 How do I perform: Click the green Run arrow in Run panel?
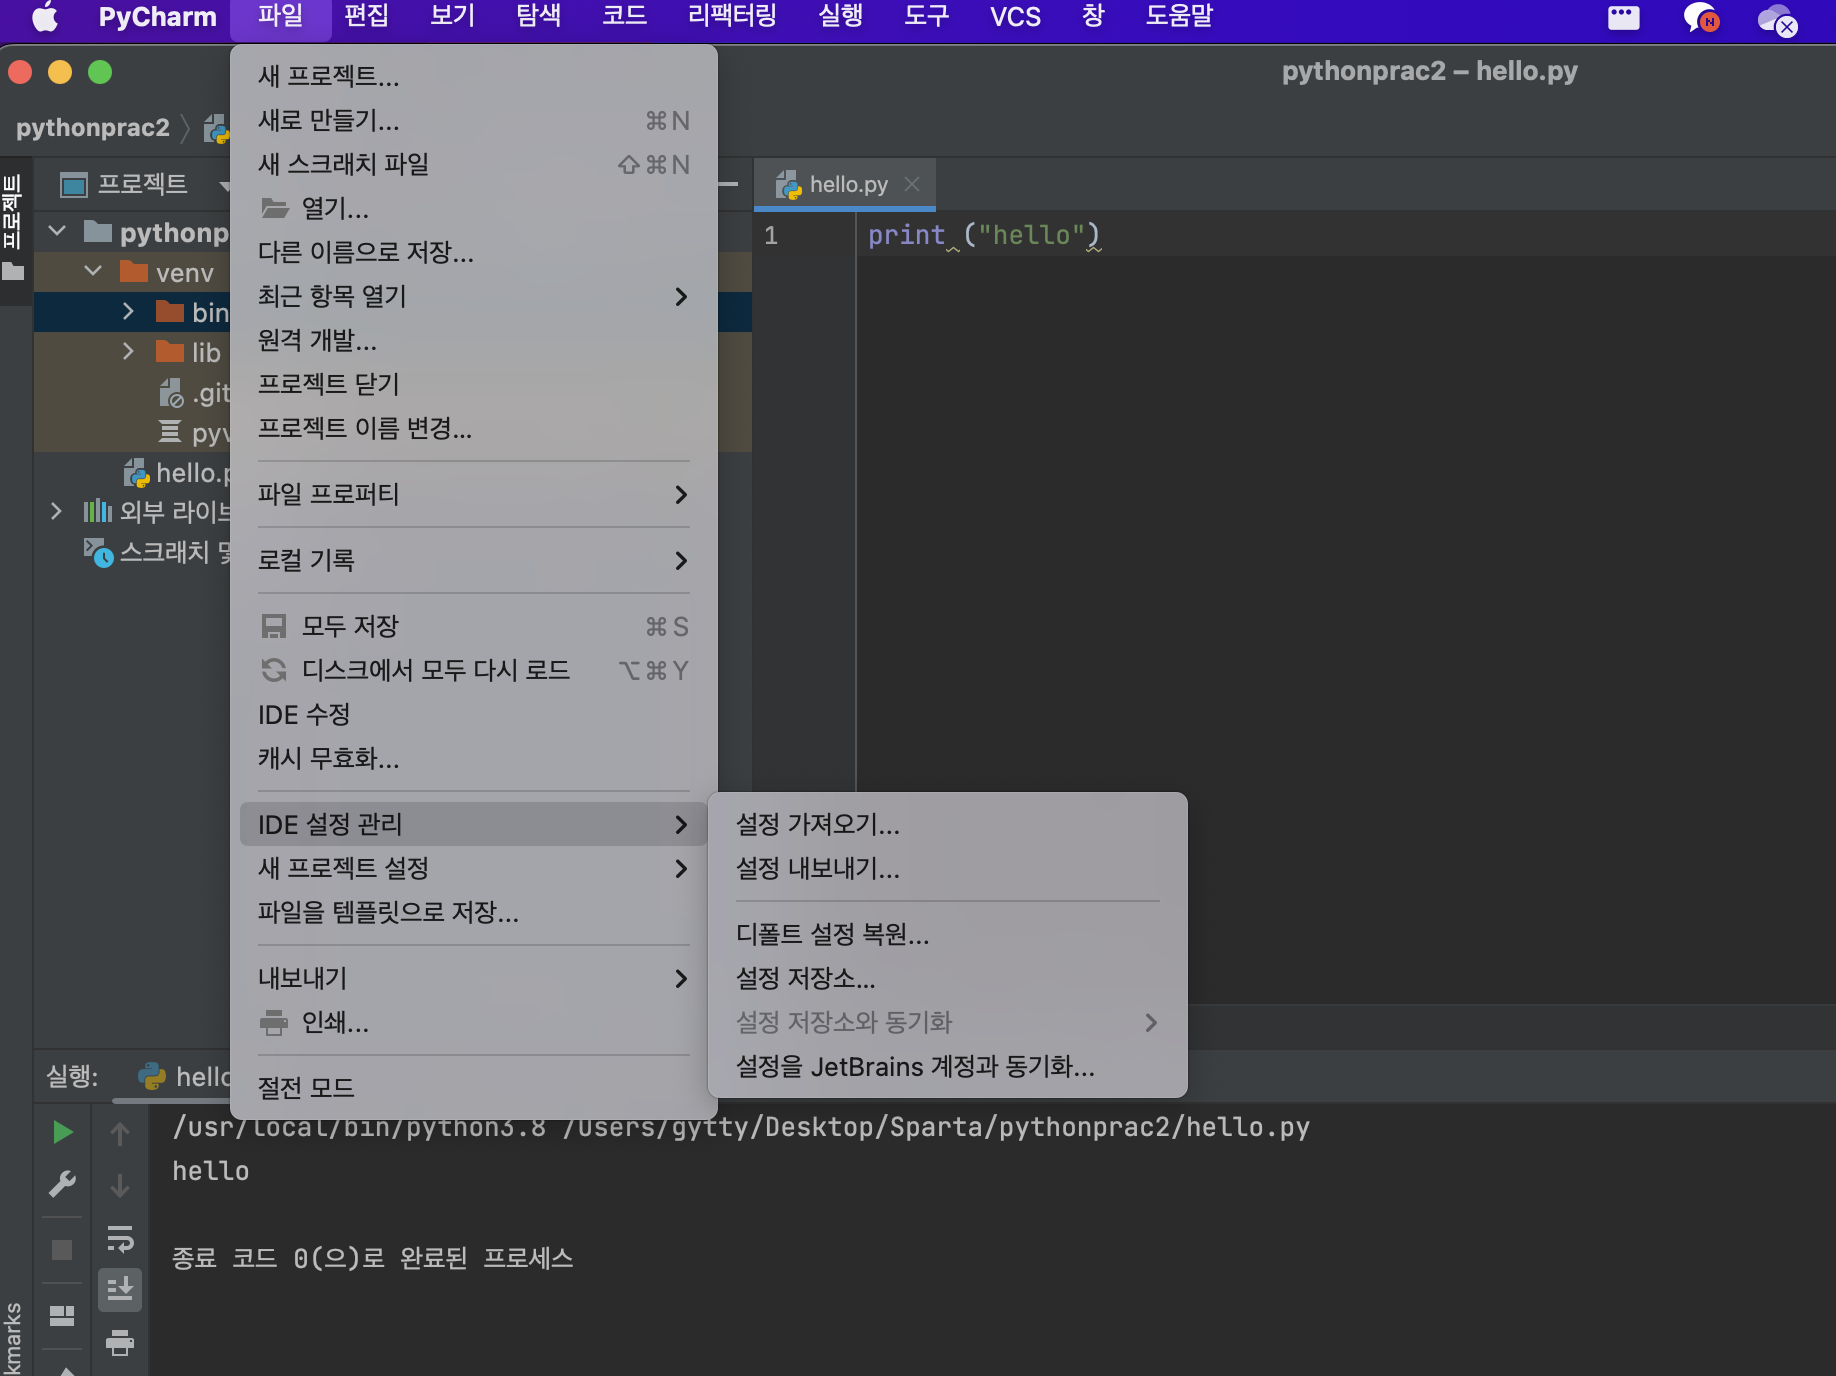click(62, 1132)
